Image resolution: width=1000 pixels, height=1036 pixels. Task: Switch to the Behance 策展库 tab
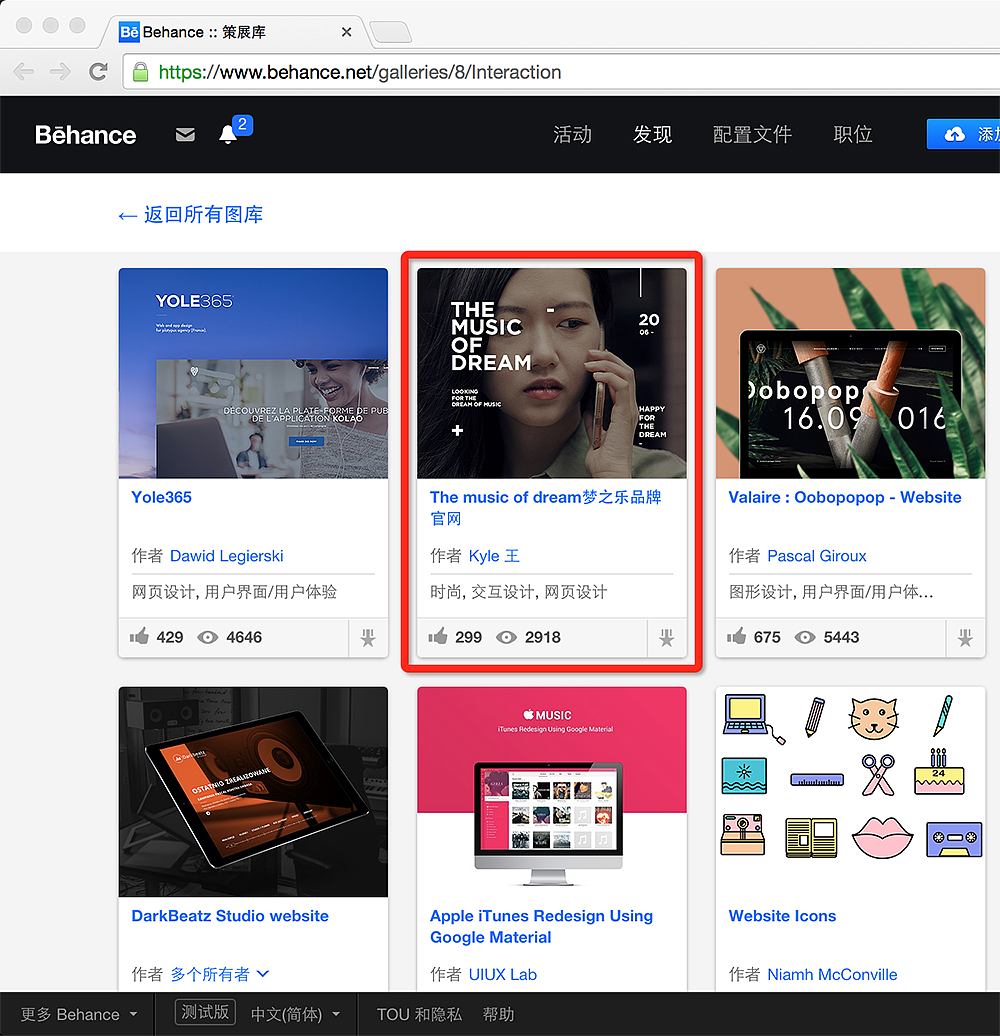coord(231,32)
